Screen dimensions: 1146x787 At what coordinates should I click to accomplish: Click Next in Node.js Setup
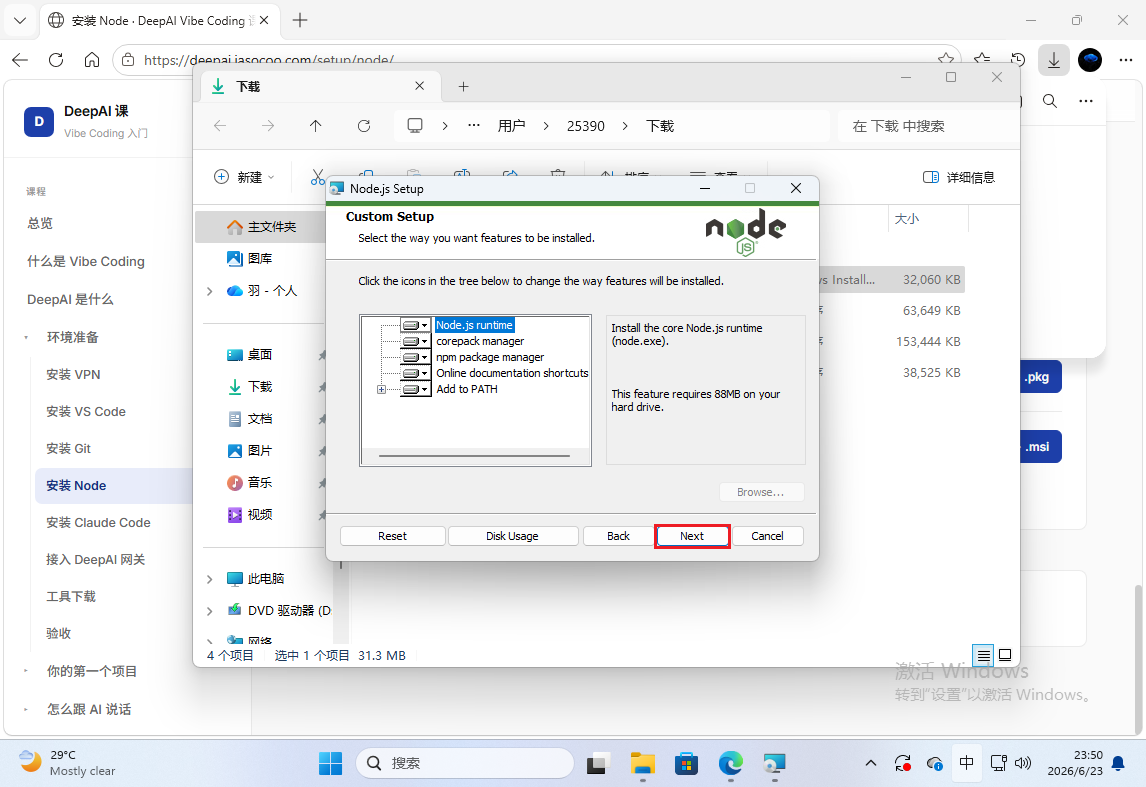pos(691,536)
